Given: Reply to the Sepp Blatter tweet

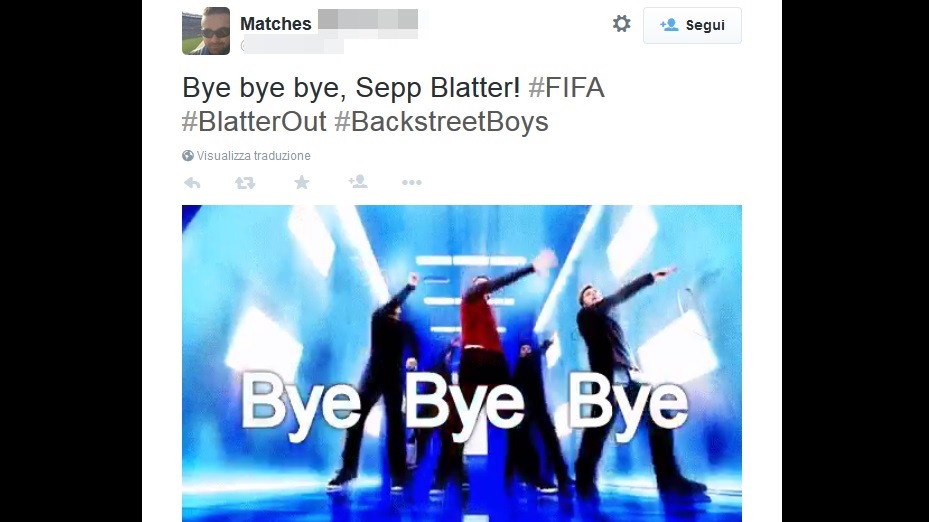Looking at the screenshot, I should 192,183.
